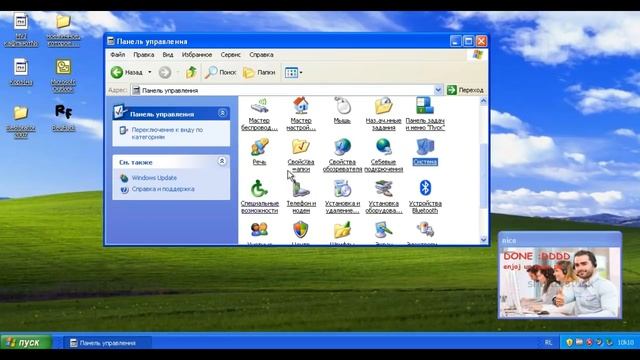640x360 pixels.
Task: Click the RL language indicator in taskbar
Action: 548,343
